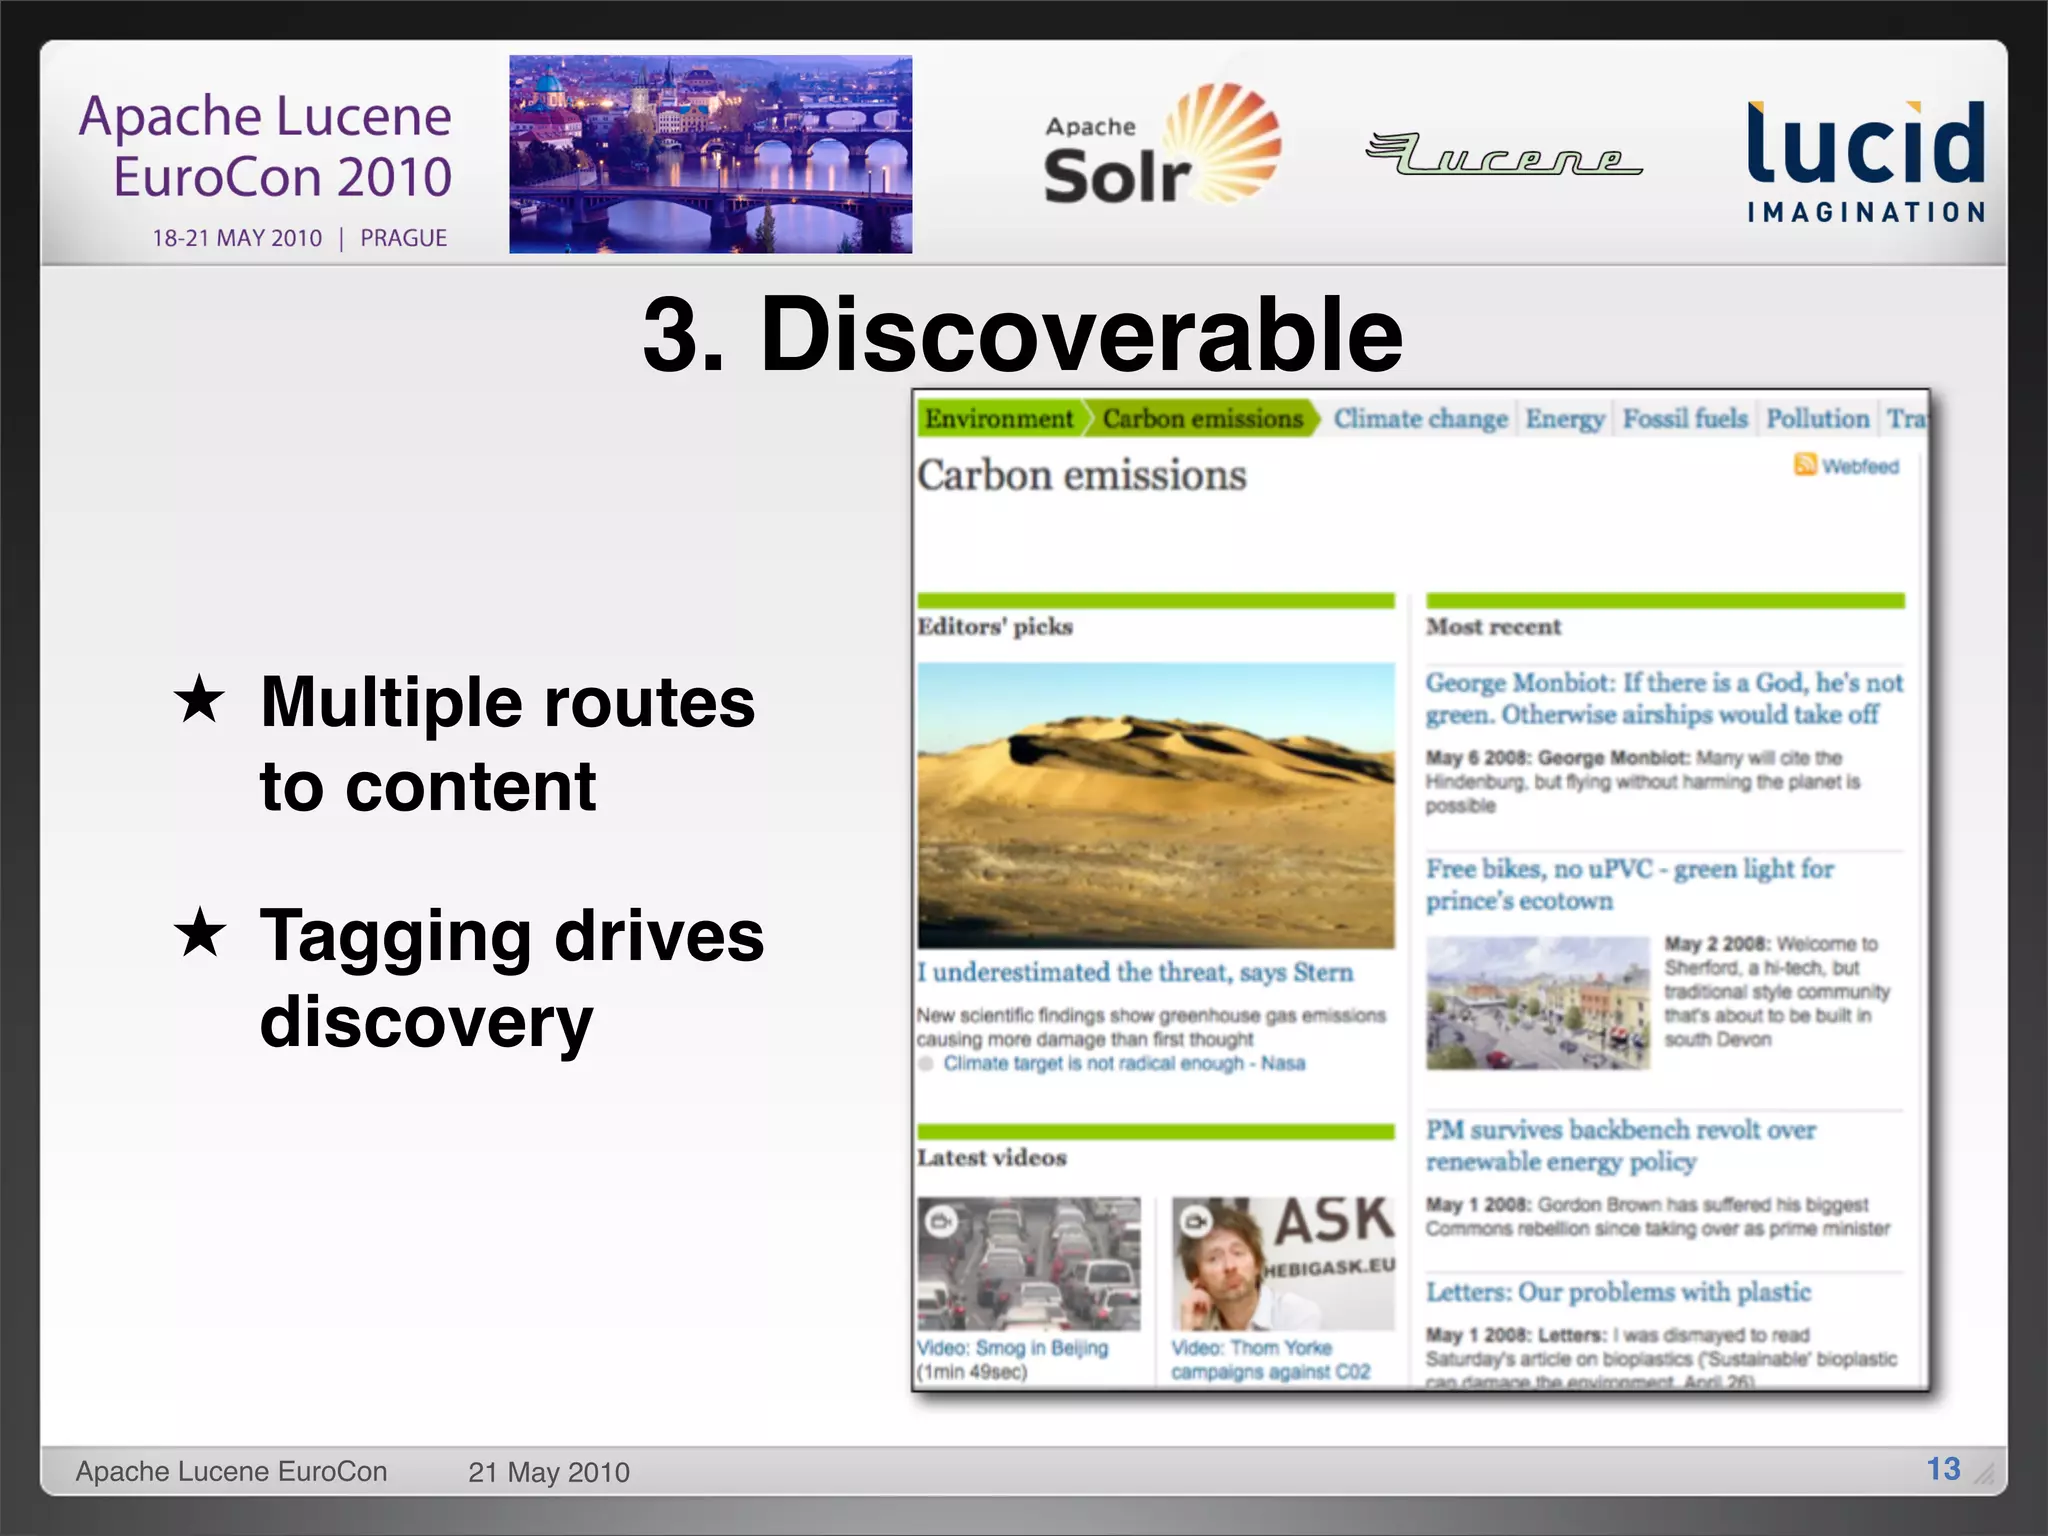View the ecotown street illustration thumbnail
The width and height of the screenshot is (2048, 1536).
[x=1538, y=1003]
